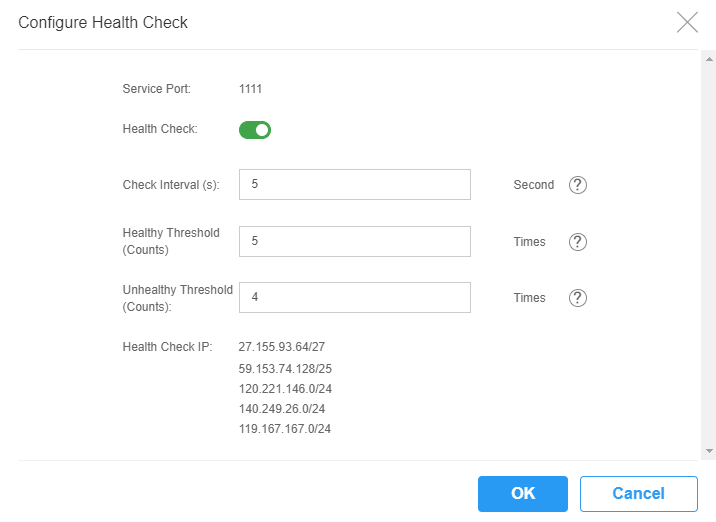
Task: Click the Cancel button
Action: (x=639, y=494)
